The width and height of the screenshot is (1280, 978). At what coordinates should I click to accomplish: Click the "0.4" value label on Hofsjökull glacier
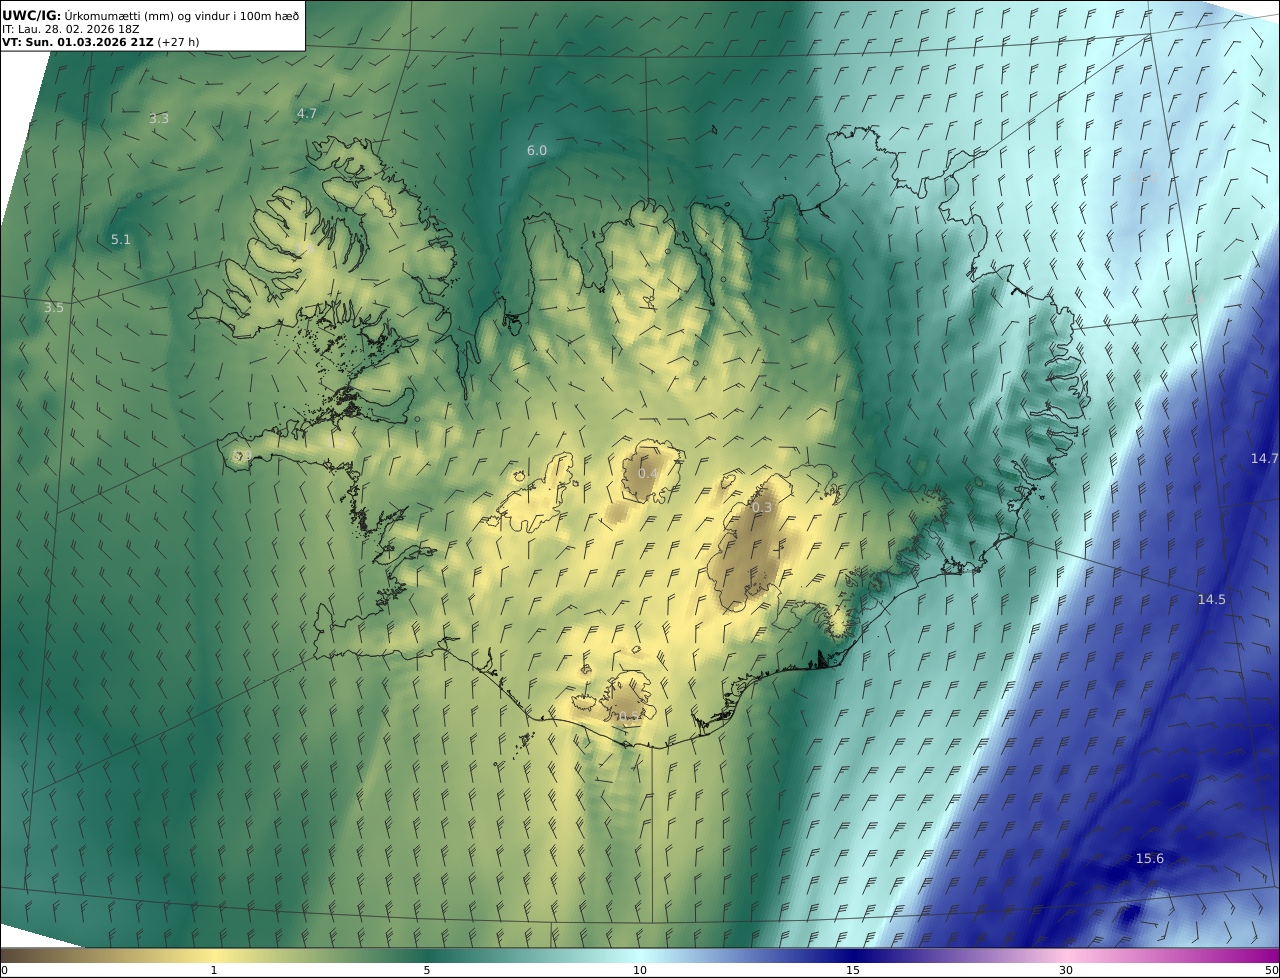point(649,474)
